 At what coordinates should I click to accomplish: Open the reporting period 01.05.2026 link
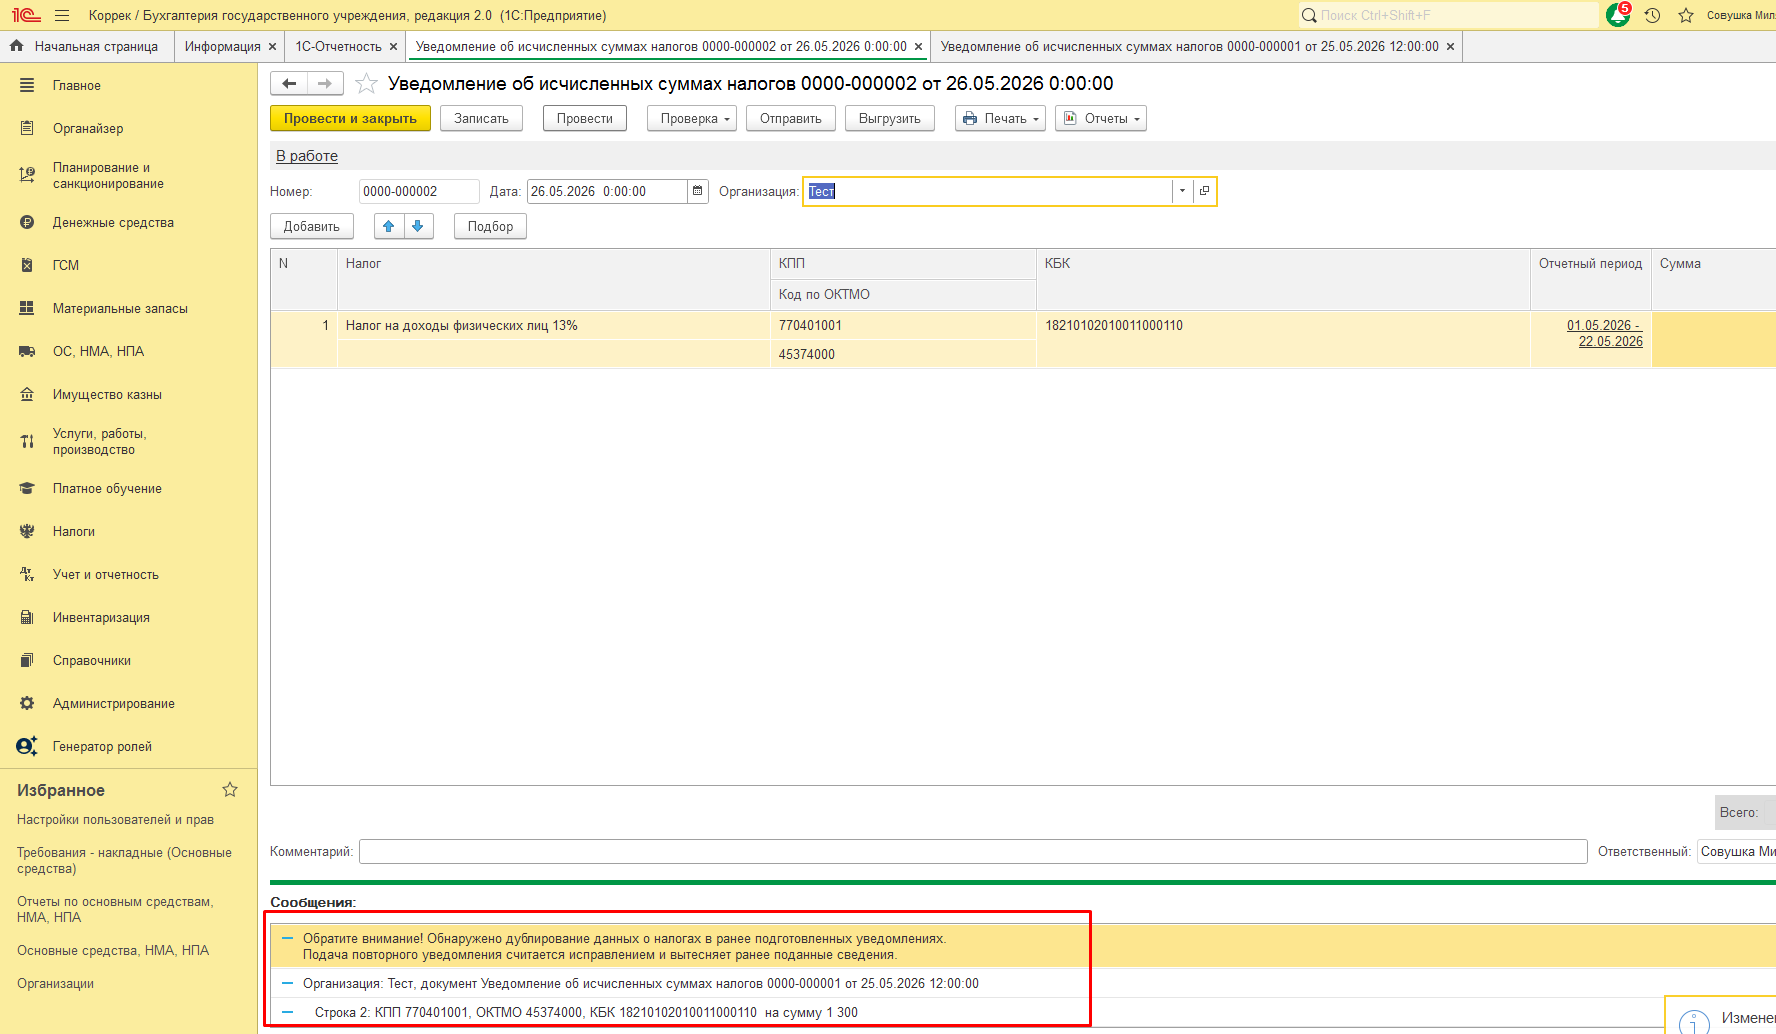1605,333
